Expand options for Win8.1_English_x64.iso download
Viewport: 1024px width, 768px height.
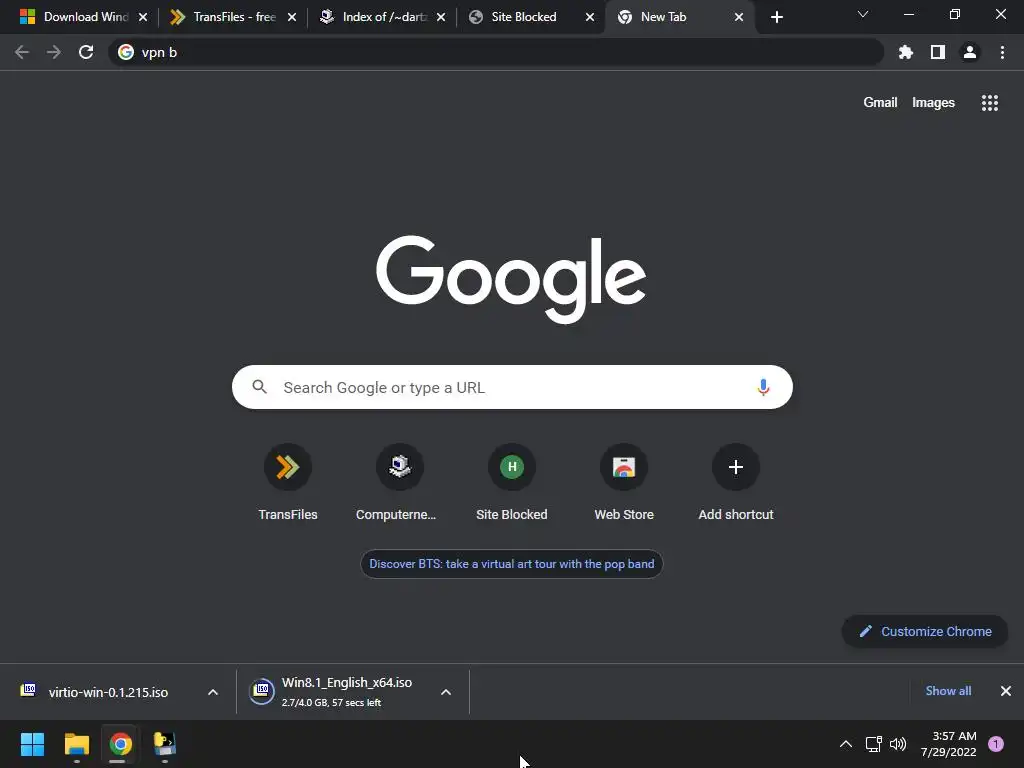coord(445,692)
